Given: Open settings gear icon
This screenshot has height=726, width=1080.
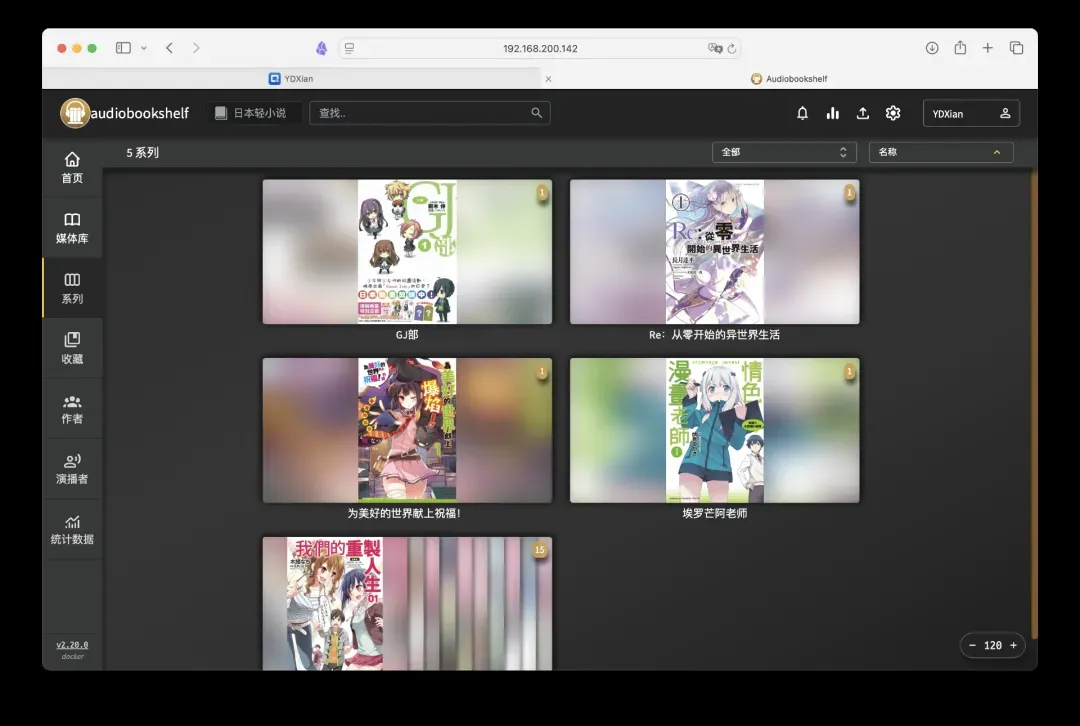Looking at the screenshot, I should (893, 113).
